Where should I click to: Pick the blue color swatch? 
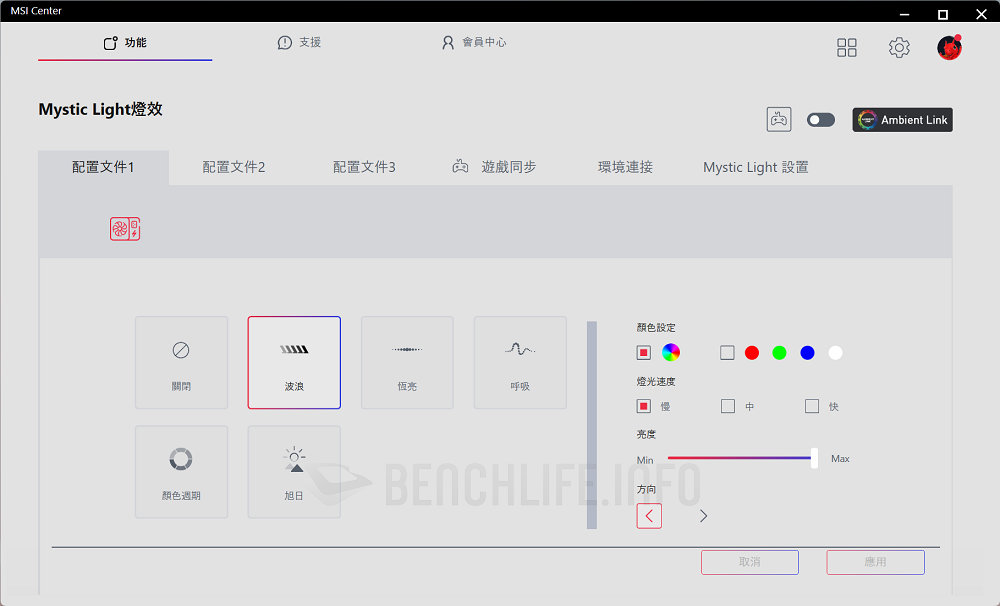pos(807,353)
